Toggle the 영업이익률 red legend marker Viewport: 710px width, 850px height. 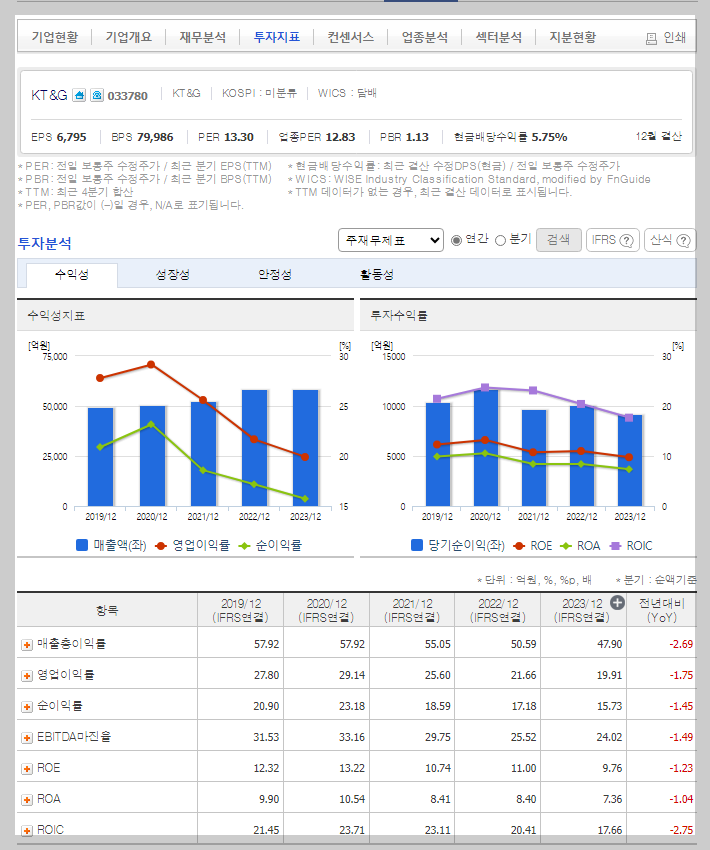[160, 546]
